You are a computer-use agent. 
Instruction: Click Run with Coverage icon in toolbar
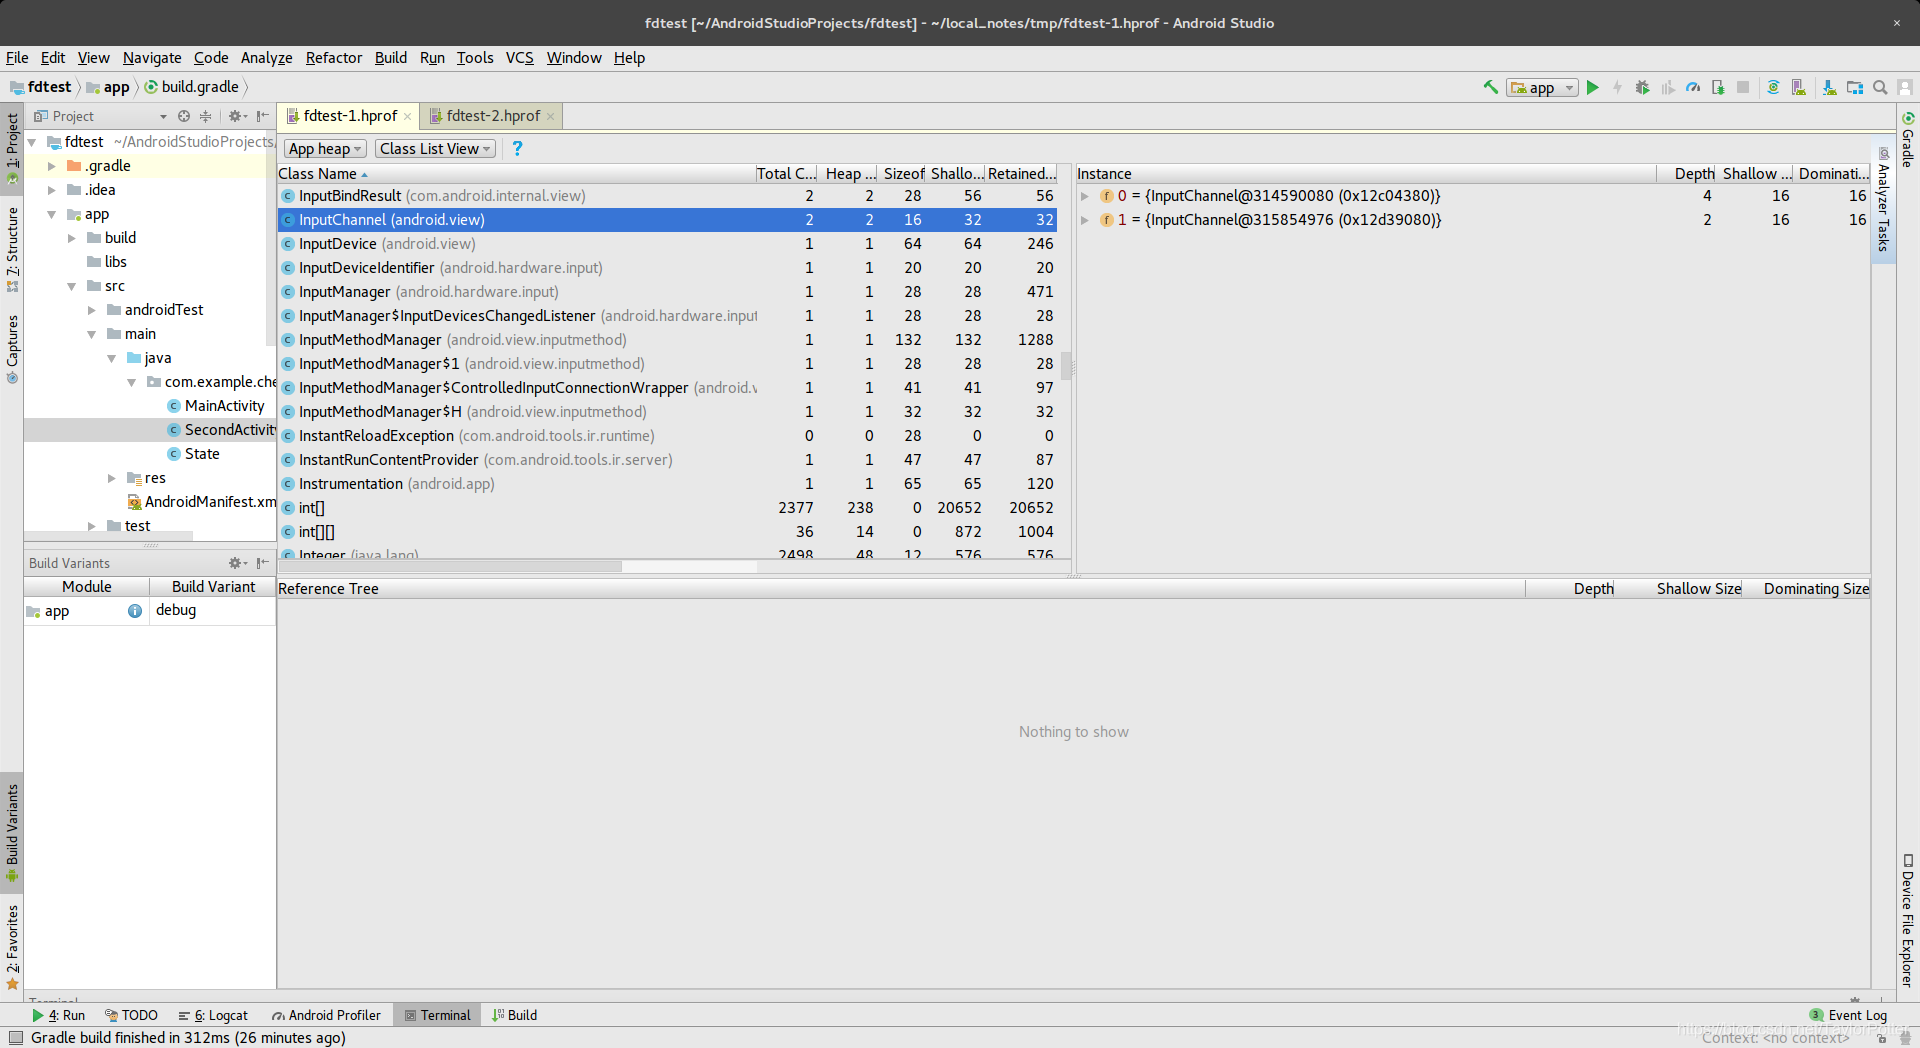[1667, 87]
